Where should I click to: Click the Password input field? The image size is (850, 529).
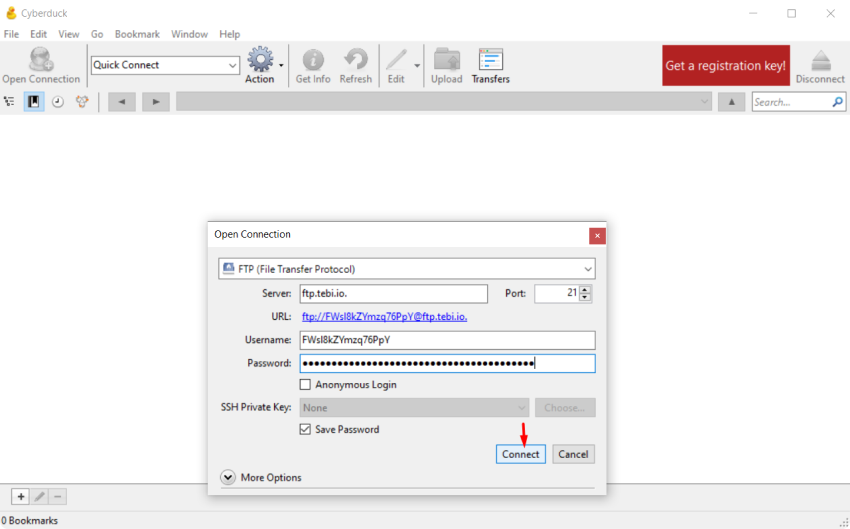[447, 363]
